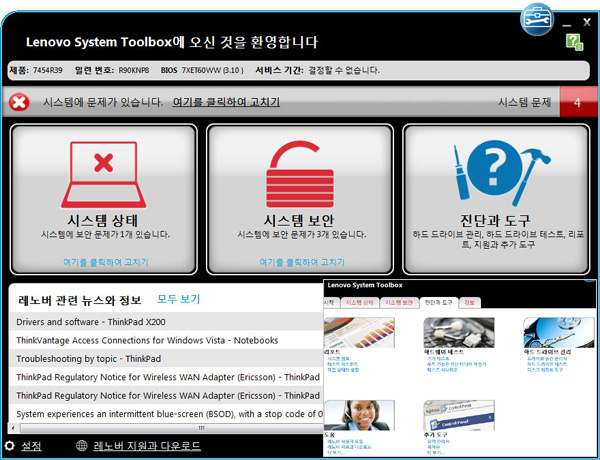
Task: Click the red open padlock security icon
Action: coord(300,175)
